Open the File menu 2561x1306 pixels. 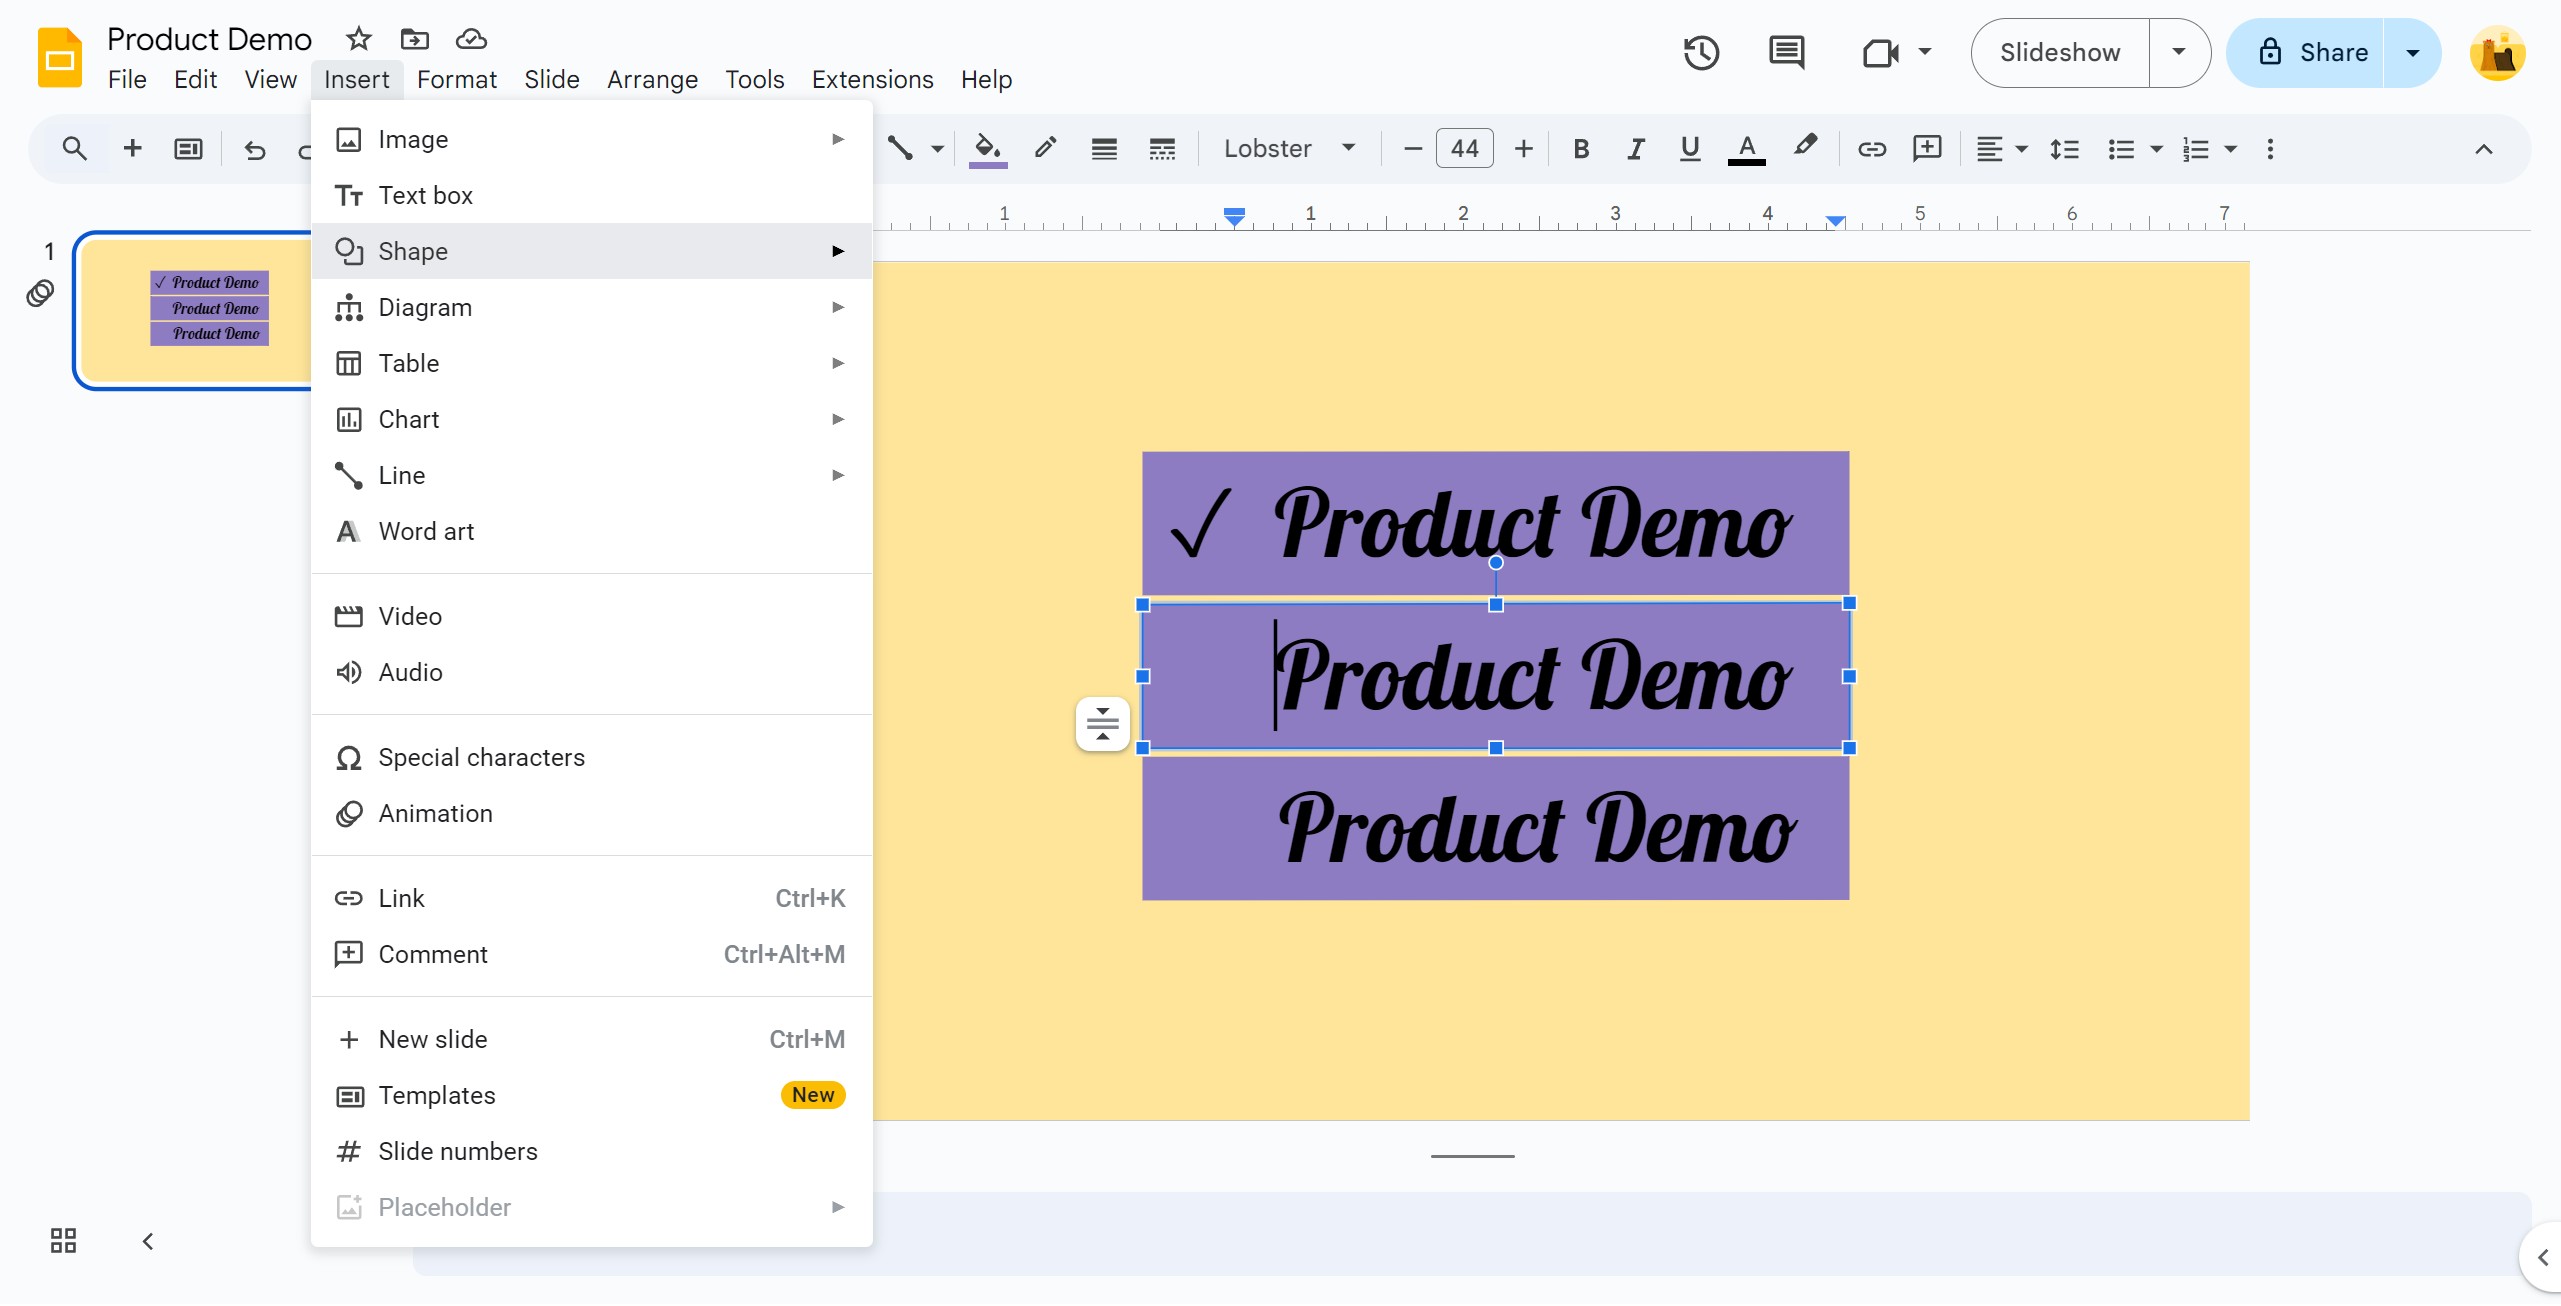click(127, 79)
